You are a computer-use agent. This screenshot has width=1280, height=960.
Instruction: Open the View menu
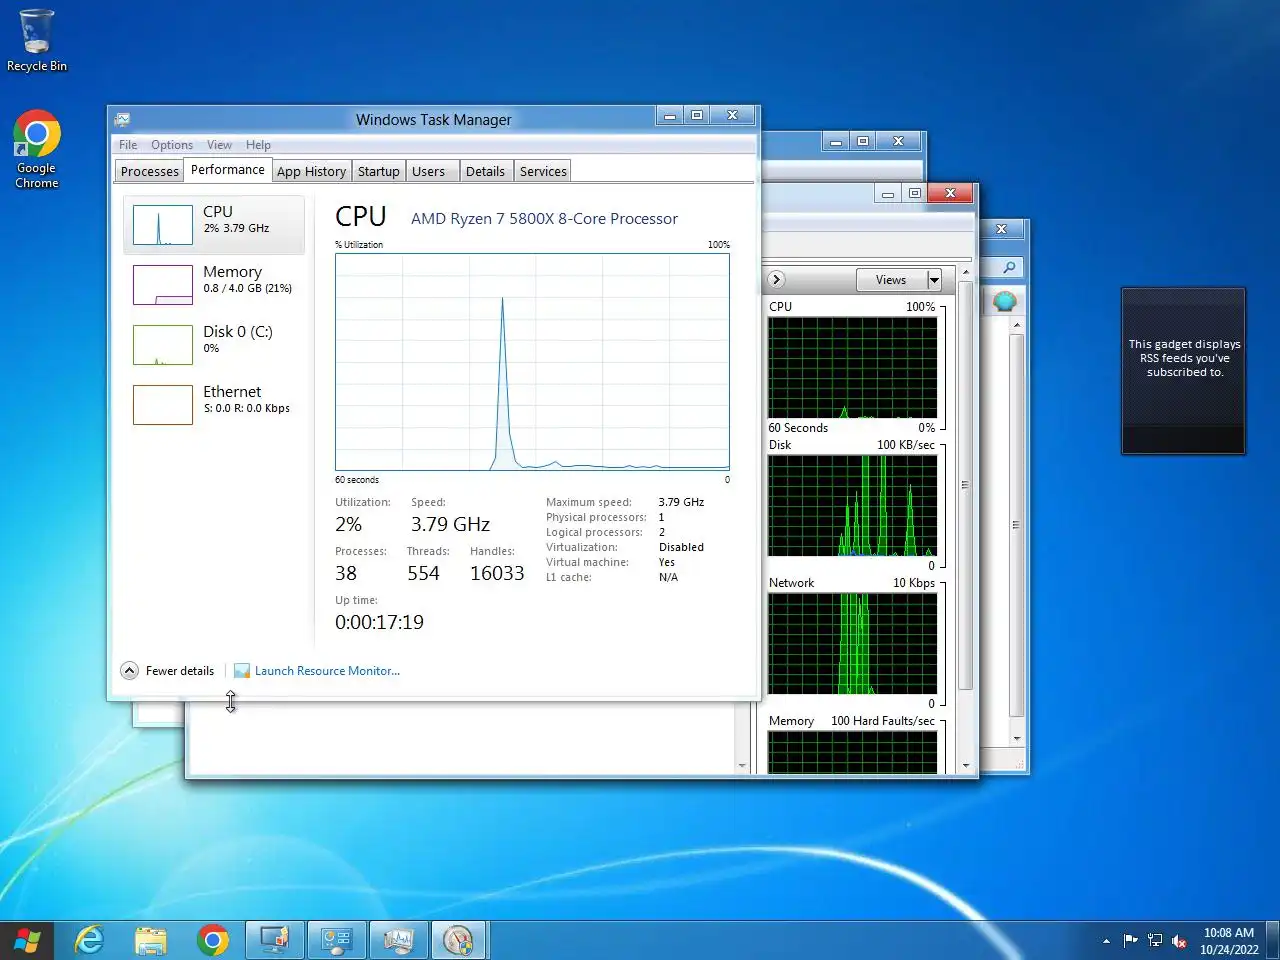tap(219, 145)
